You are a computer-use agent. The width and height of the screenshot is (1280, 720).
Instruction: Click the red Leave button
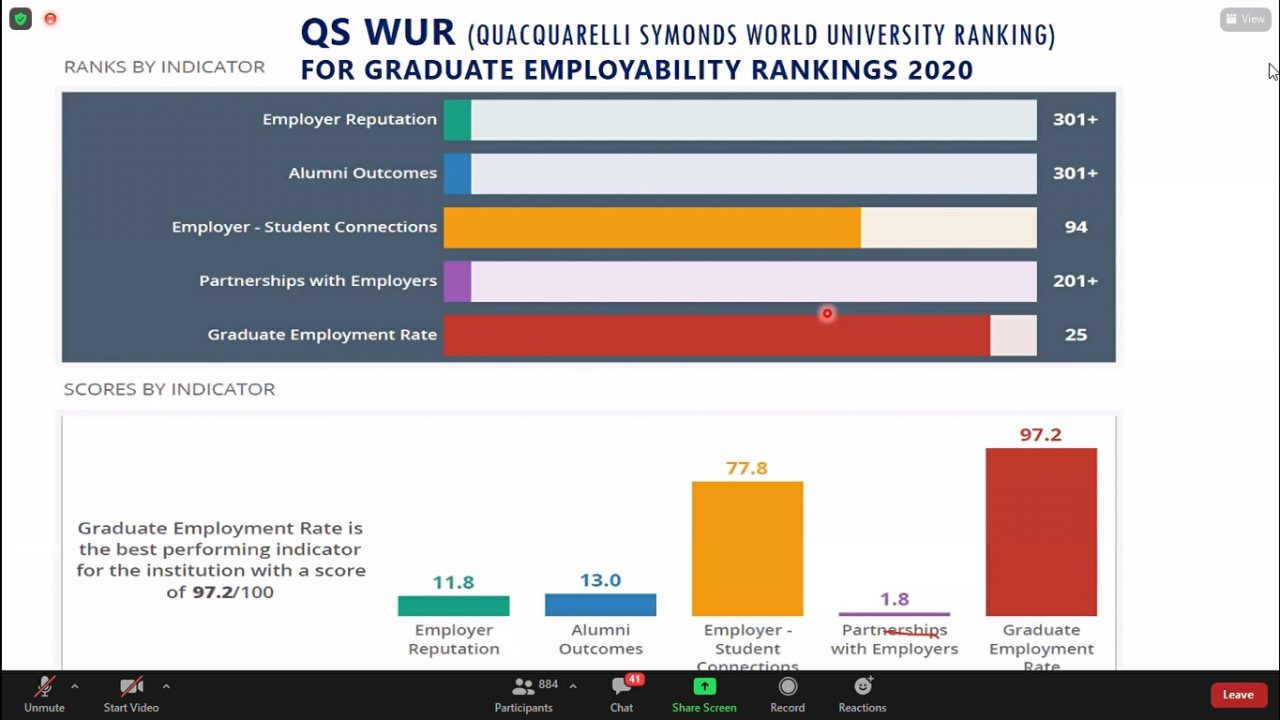tap(1238, 694)
